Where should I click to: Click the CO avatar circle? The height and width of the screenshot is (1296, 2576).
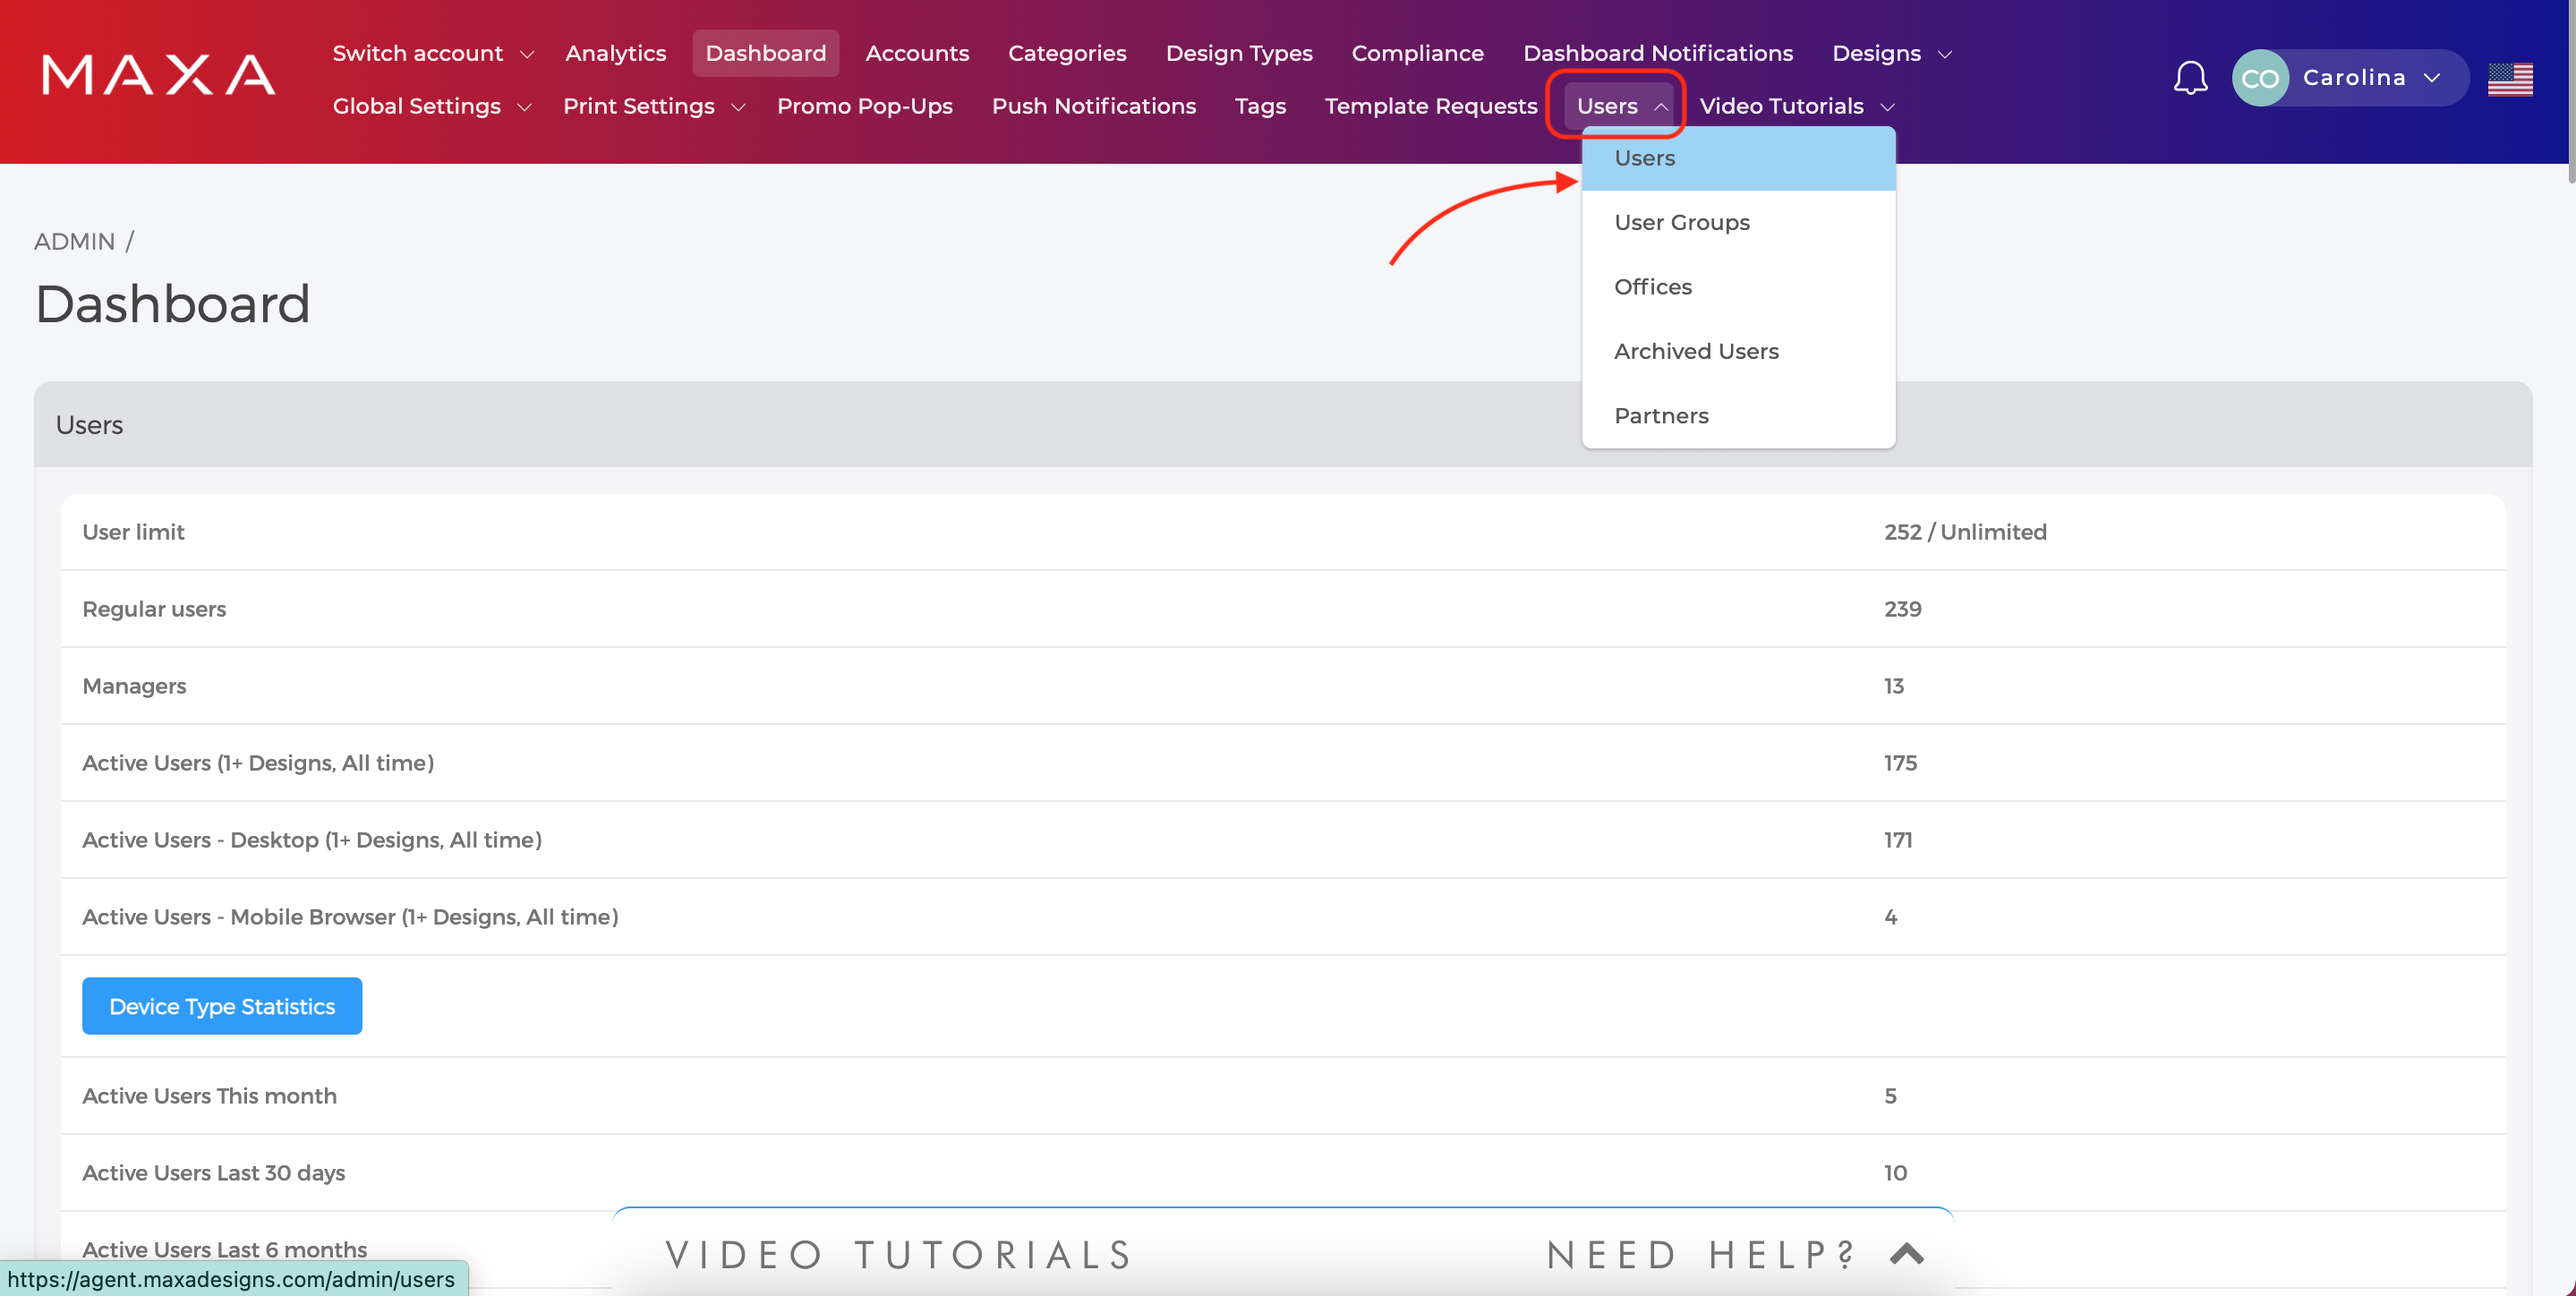[2260, 78]
